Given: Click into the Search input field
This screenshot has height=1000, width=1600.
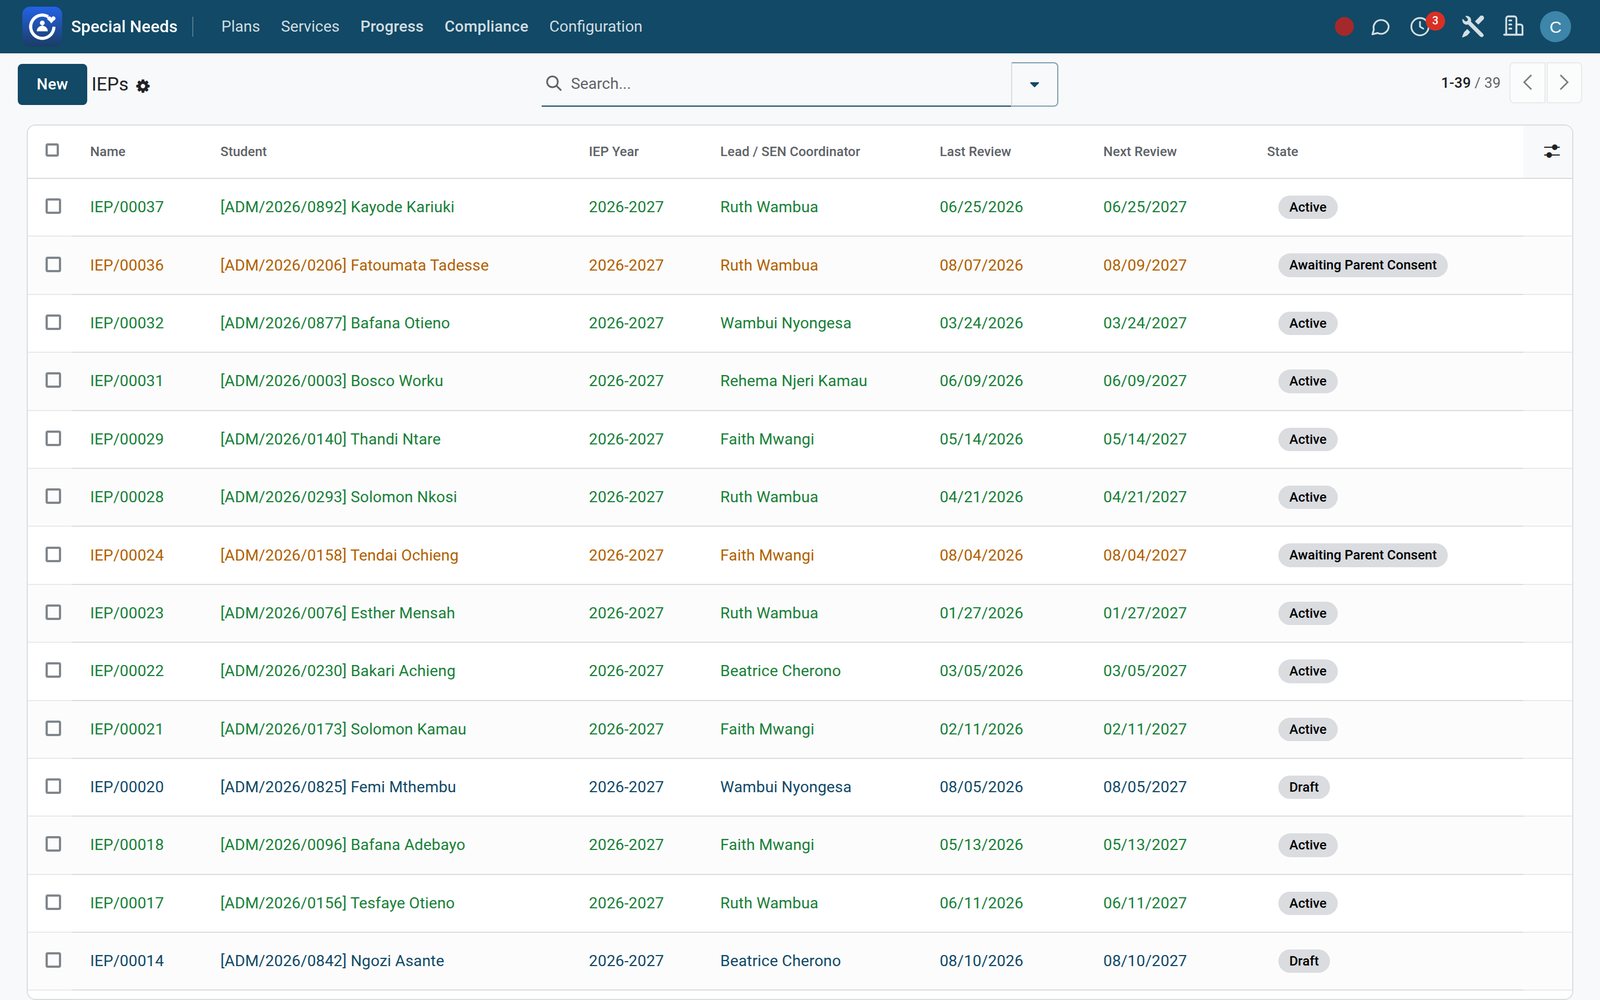Looking at the screenshot, I should coord(785,84).
